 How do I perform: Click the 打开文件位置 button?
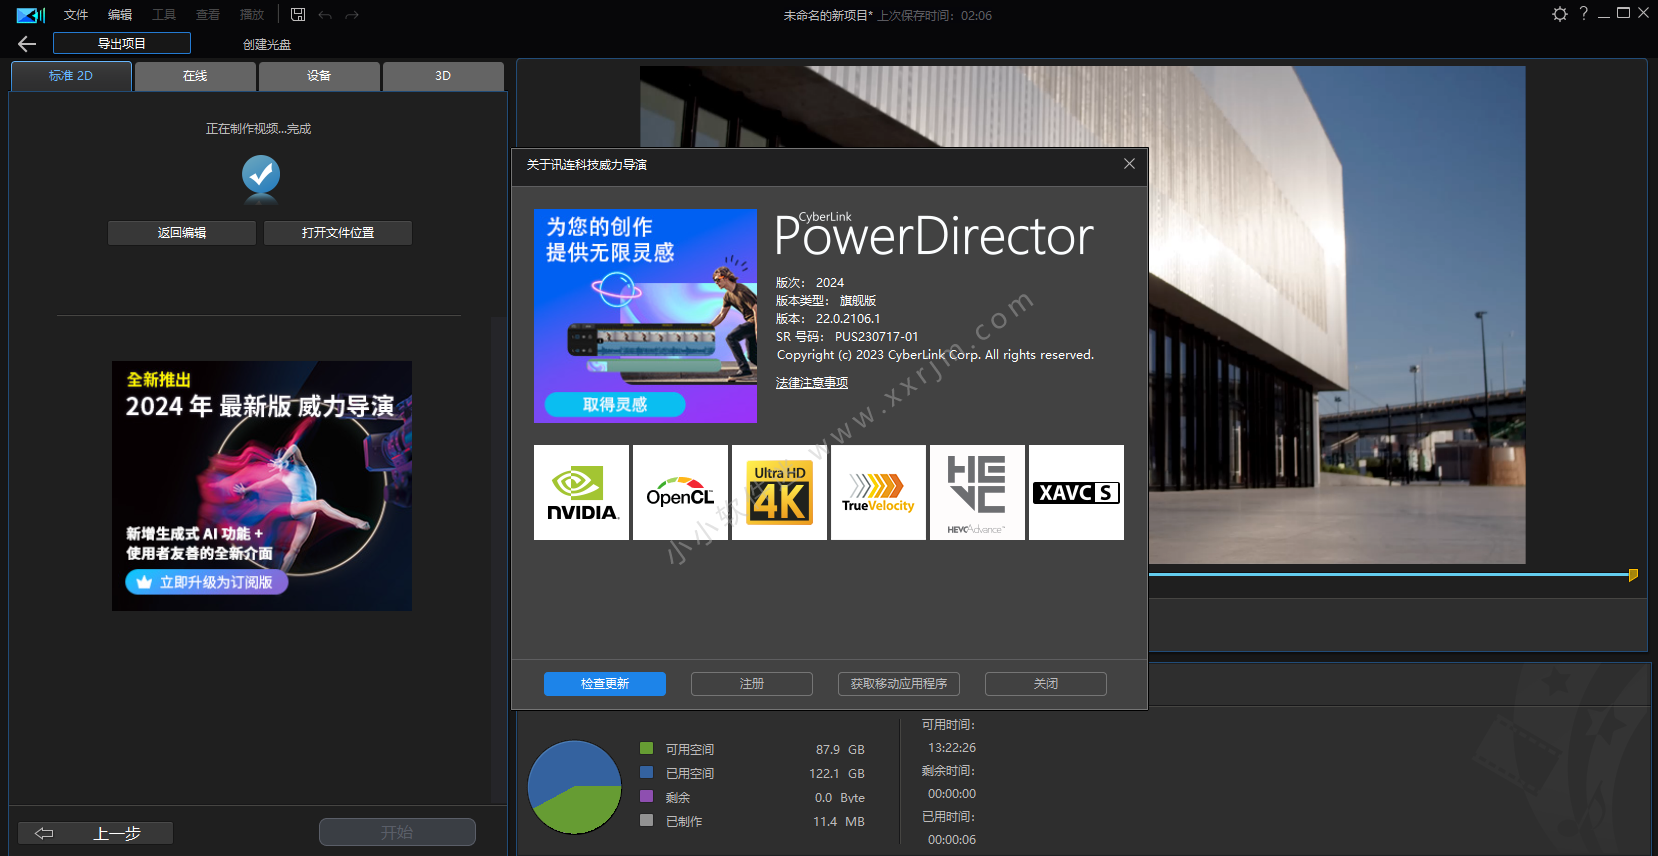point(338,233)
